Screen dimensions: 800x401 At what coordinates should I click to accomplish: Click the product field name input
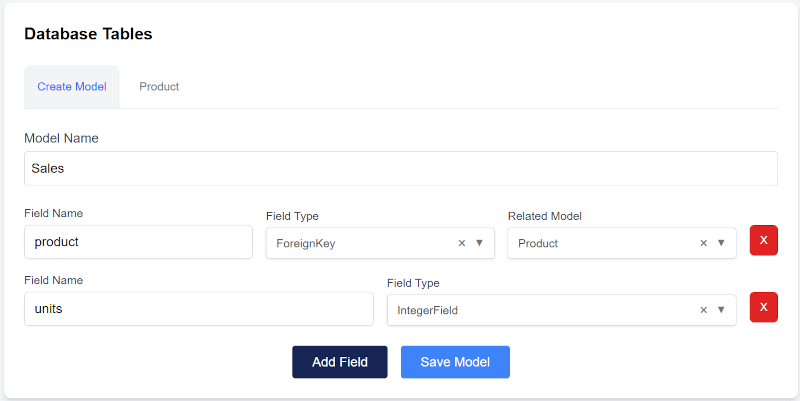coord(138,242)
